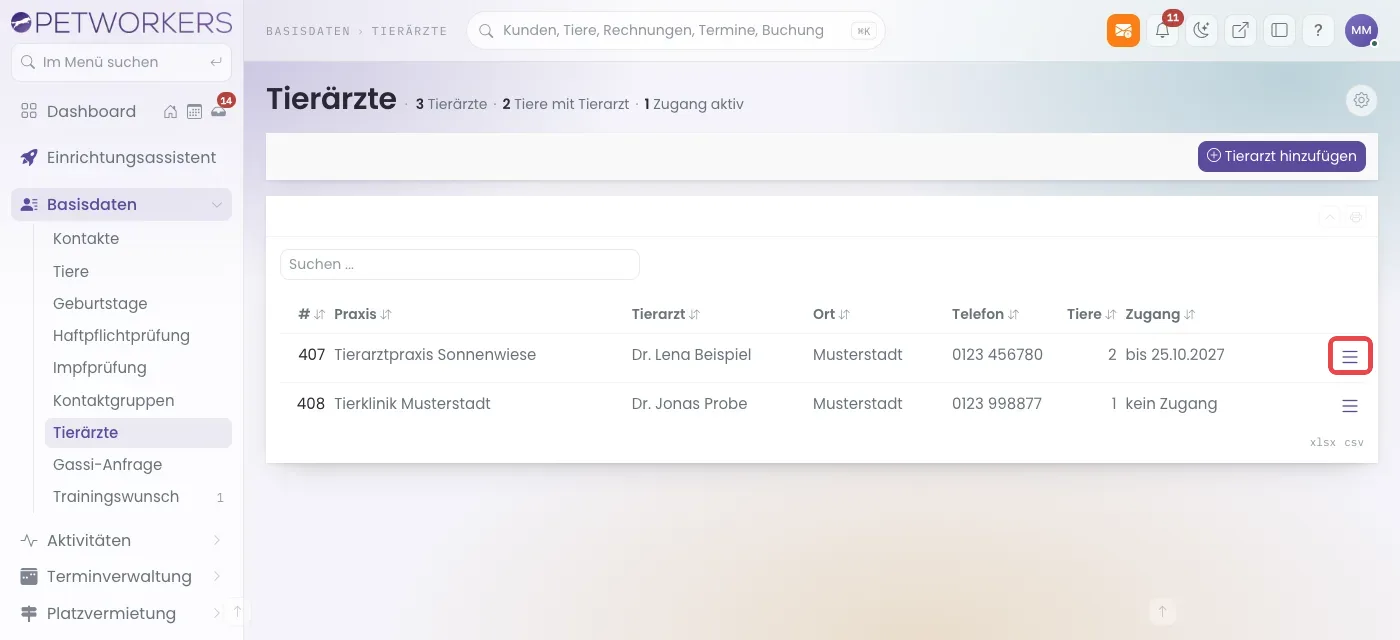Click the Suchen table filter field
This screenshot has width=1400, height=640.
point(460,264)
